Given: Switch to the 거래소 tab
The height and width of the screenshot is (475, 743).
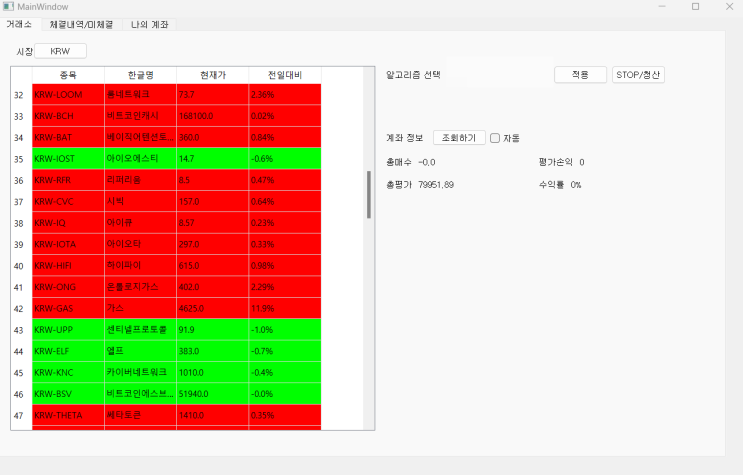Looking at the screenshot, I should (19, 24).
